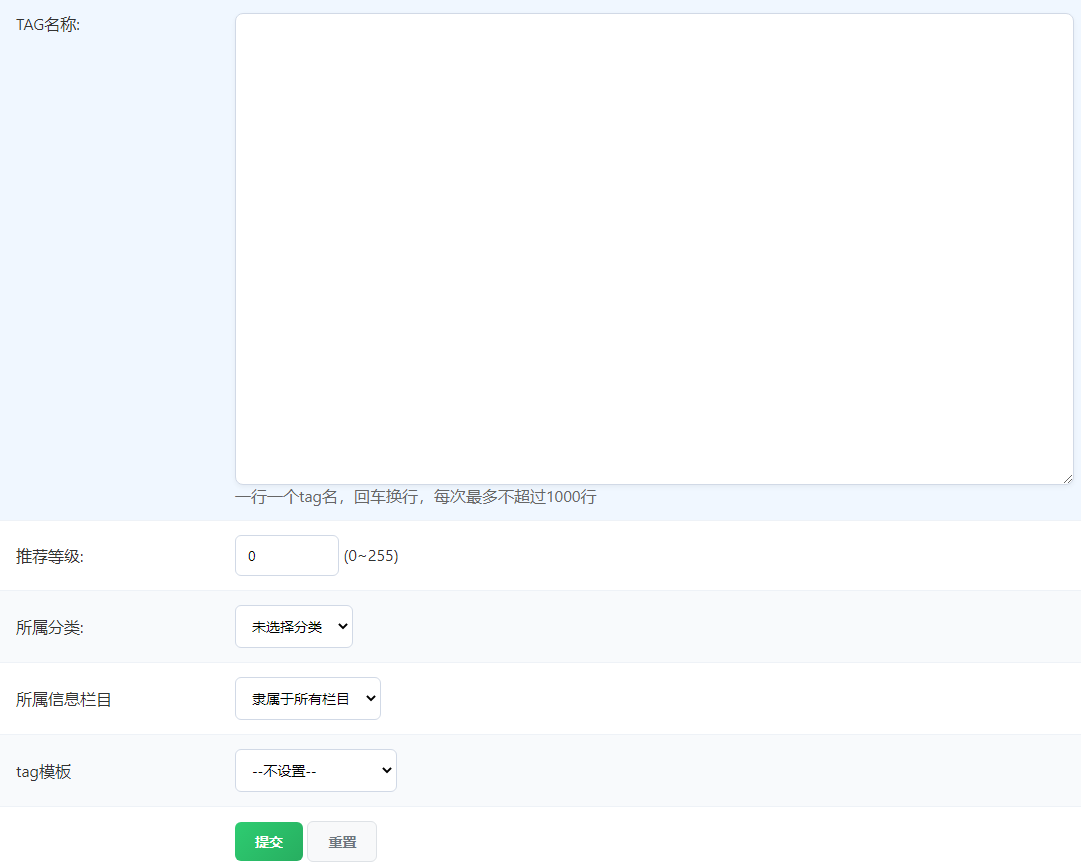This screenshot has height=867, width=1081.
Task: Click the "隶属于所有栏目" selection box
Action: pyautogui.click(x=307, y=698)
